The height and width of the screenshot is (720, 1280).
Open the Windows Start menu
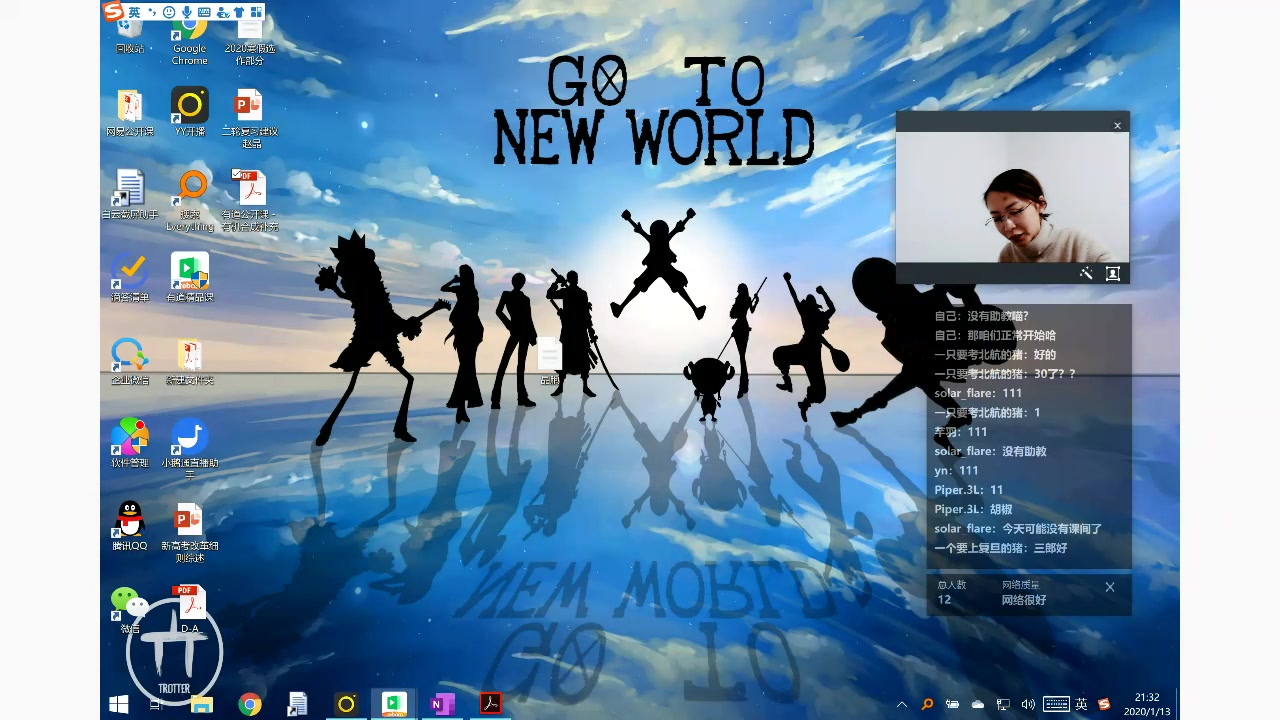(x=119, y=704)
